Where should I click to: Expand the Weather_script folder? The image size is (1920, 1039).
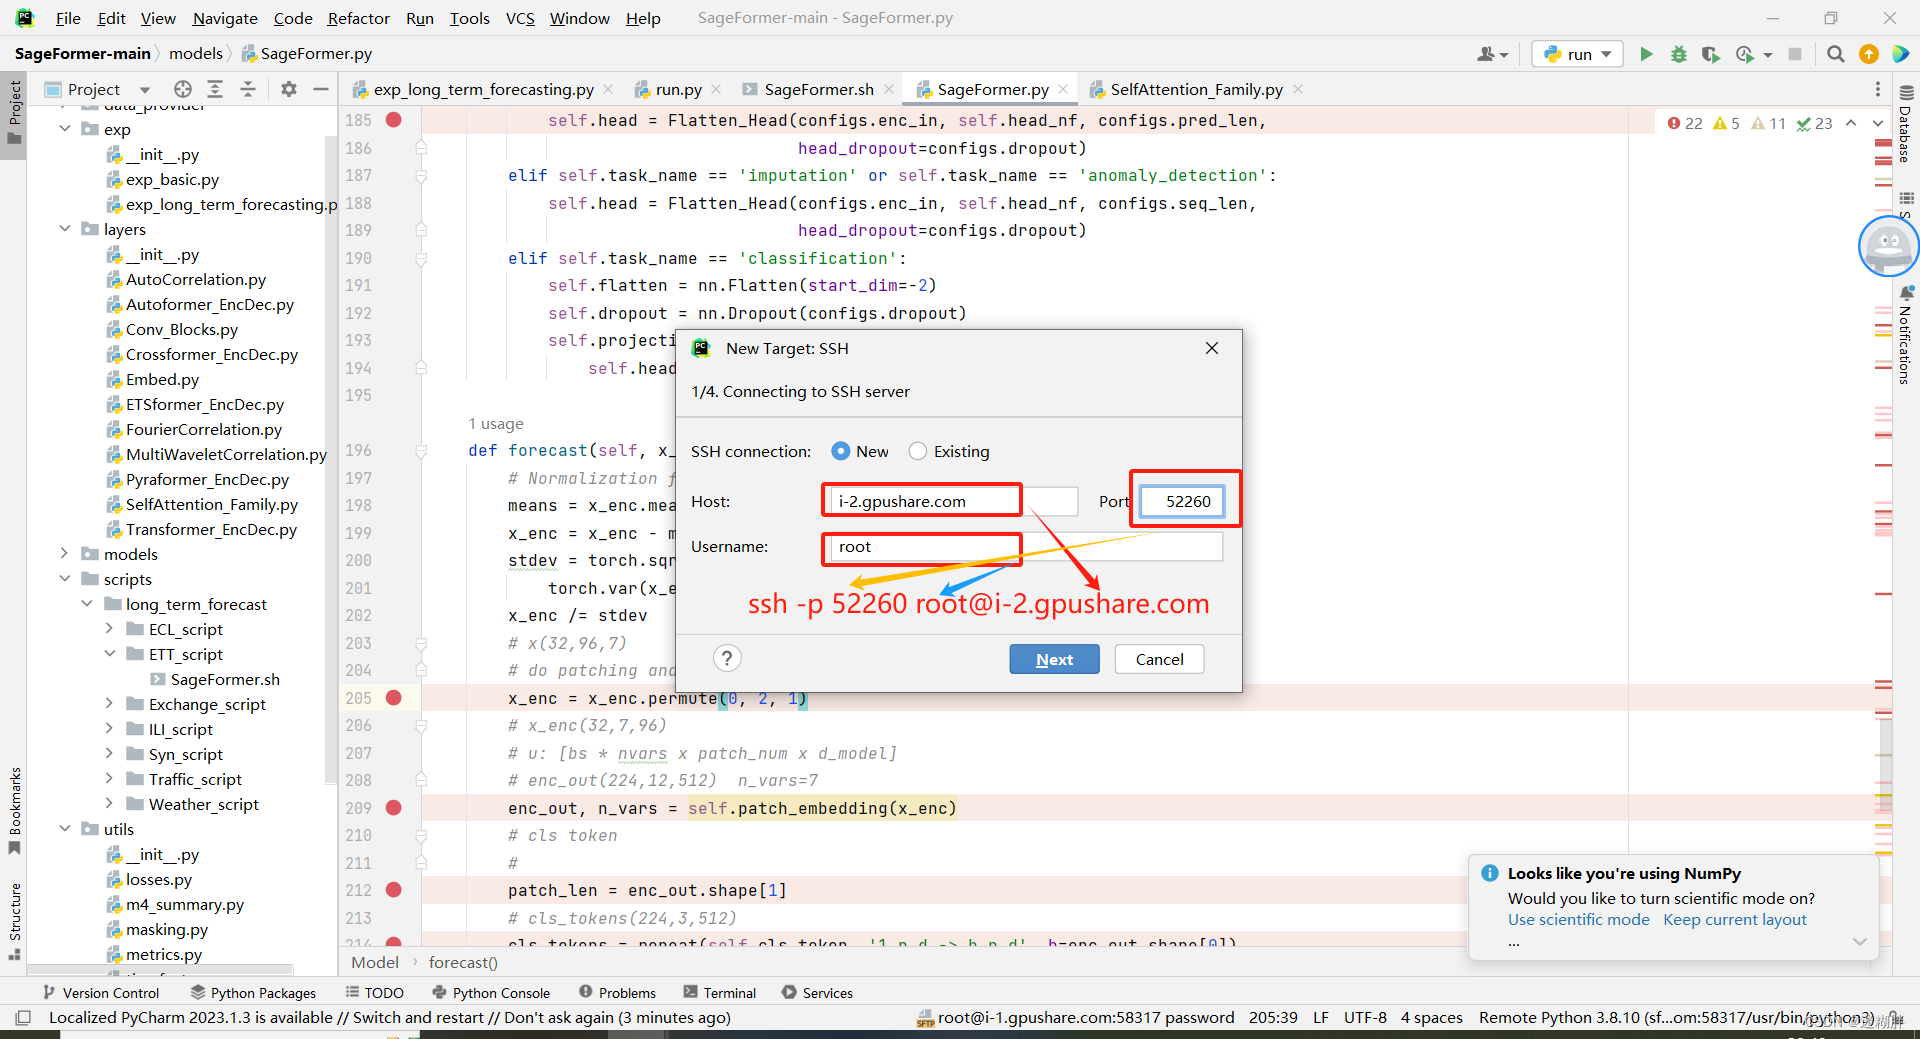[109, 804]
